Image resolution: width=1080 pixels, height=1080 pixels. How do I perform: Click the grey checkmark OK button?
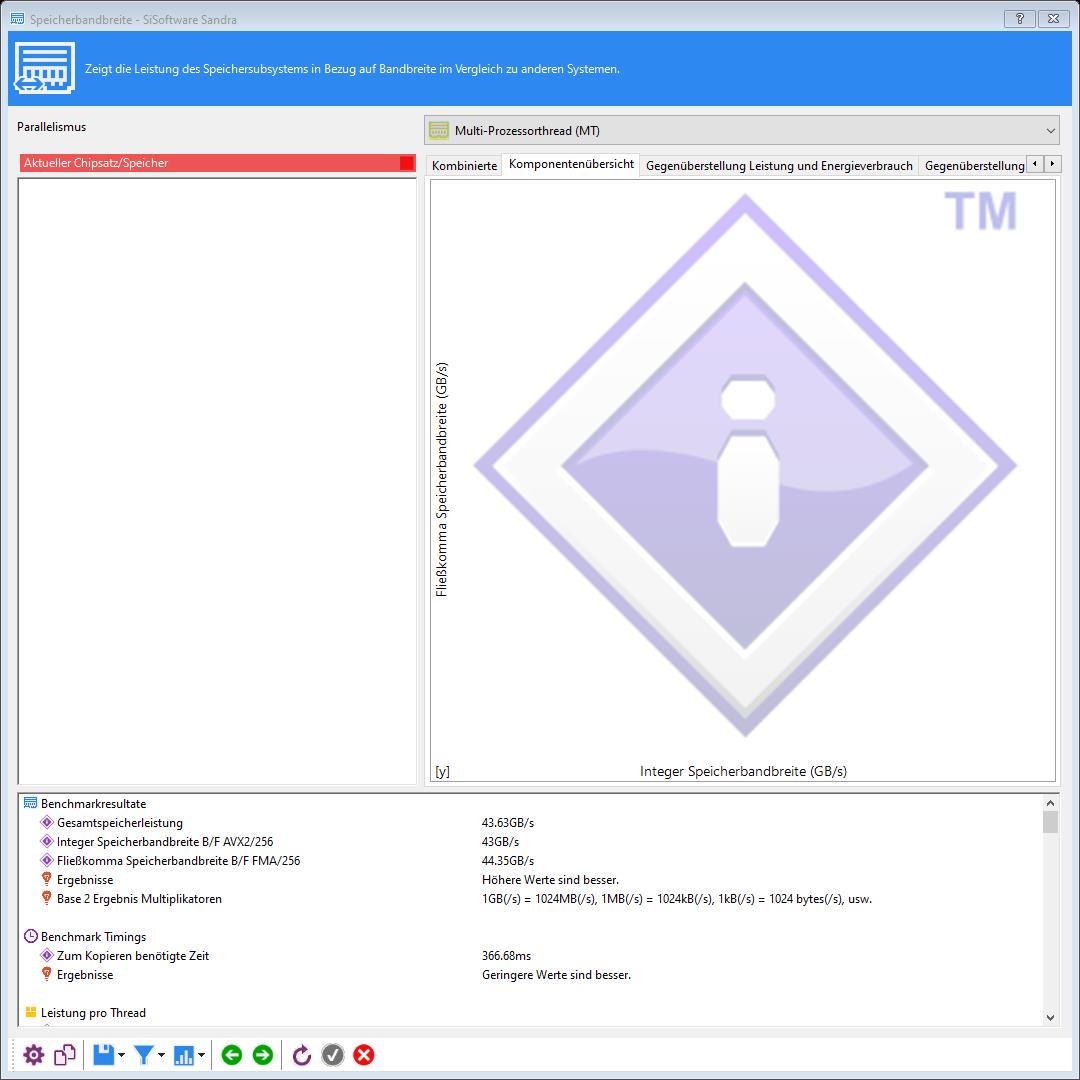click(333, 1055)
